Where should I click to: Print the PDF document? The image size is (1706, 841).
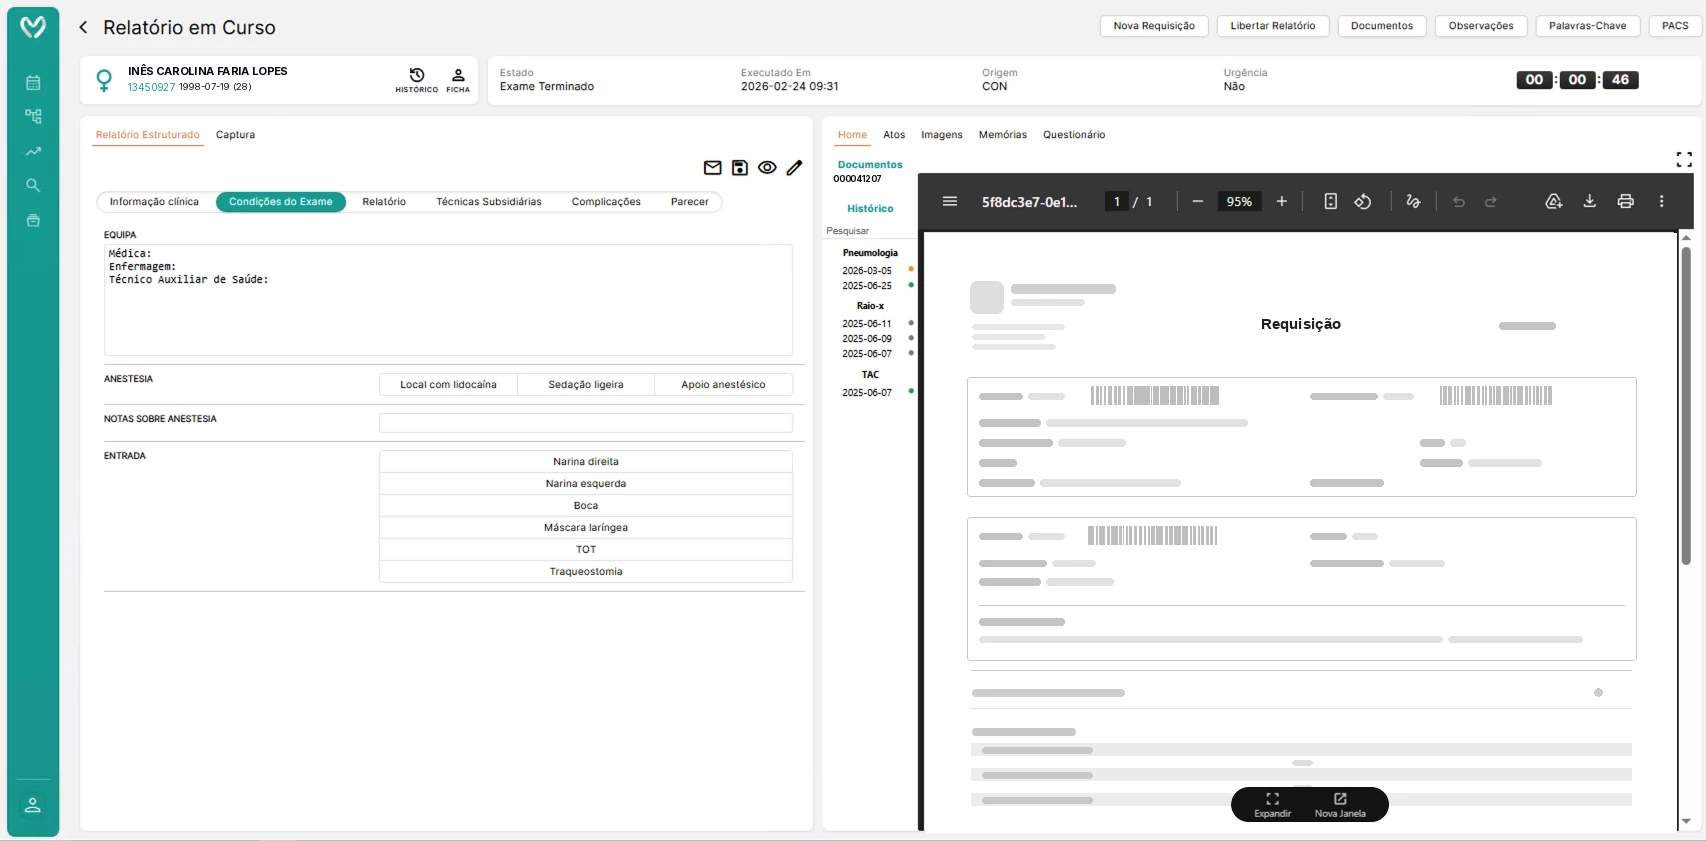1625,201
